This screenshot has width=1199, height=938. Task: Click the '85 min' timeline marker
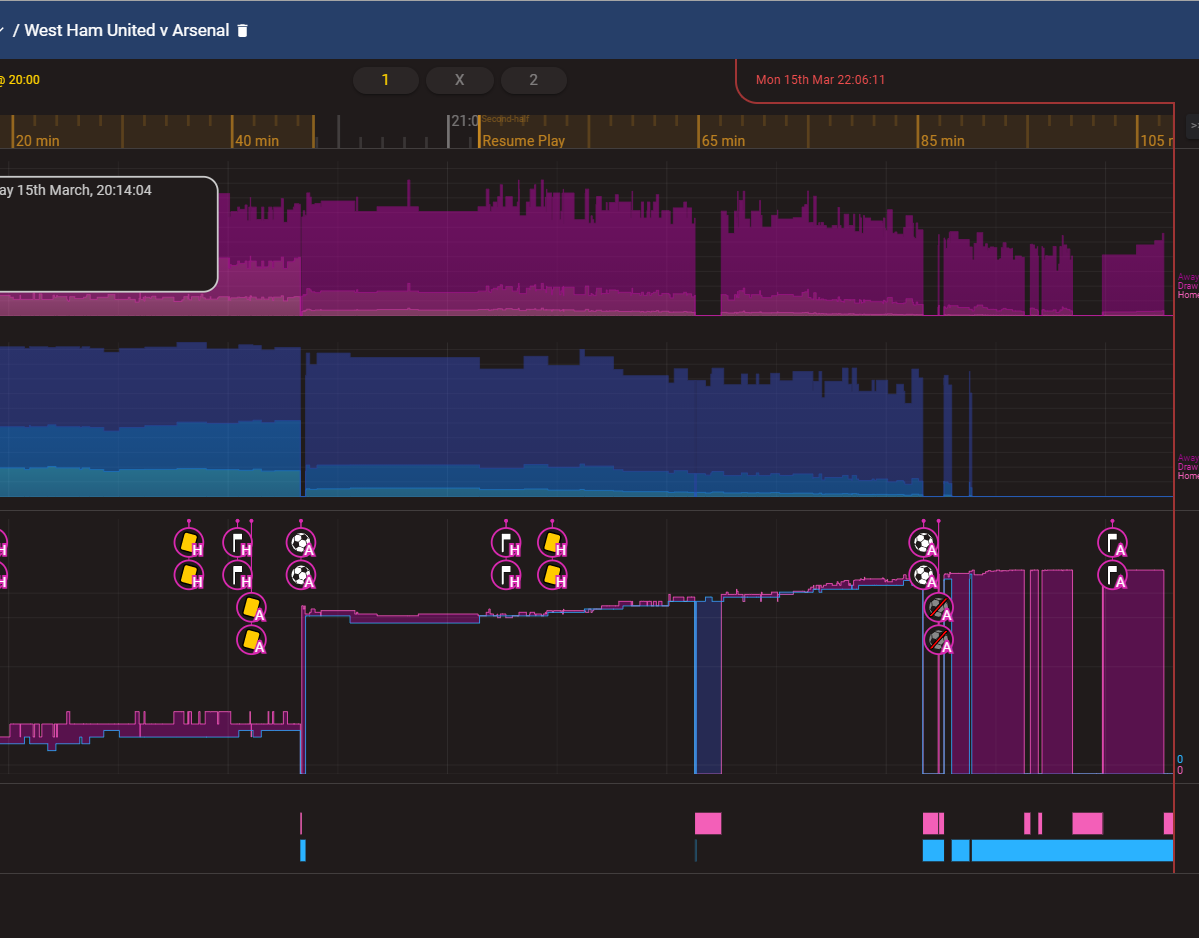(x=943, y=141)
